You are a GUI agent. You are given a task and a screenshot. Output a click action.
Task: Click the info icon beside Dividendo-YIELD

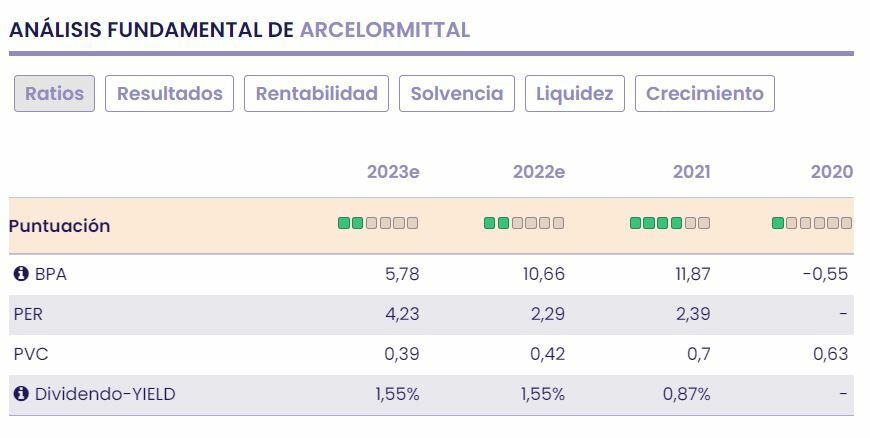(x=21, y=394)
